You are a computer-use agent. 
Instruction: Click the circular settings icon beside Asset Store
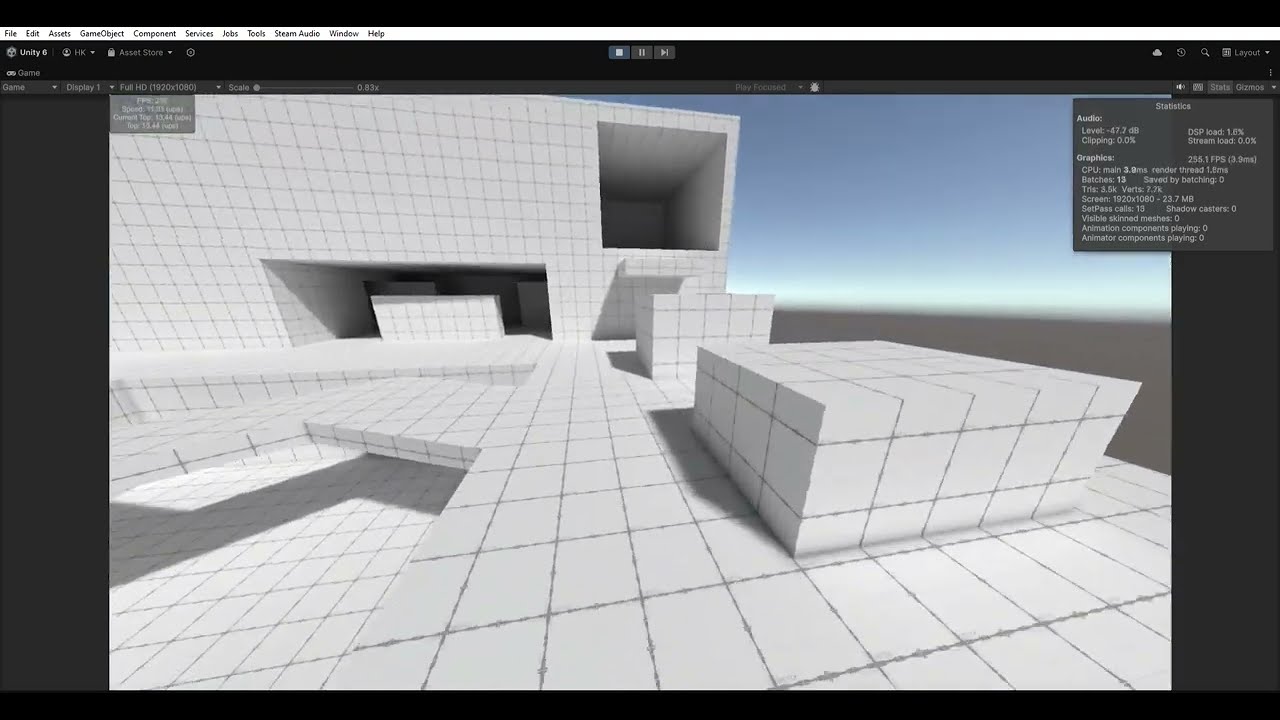(191, 52)
